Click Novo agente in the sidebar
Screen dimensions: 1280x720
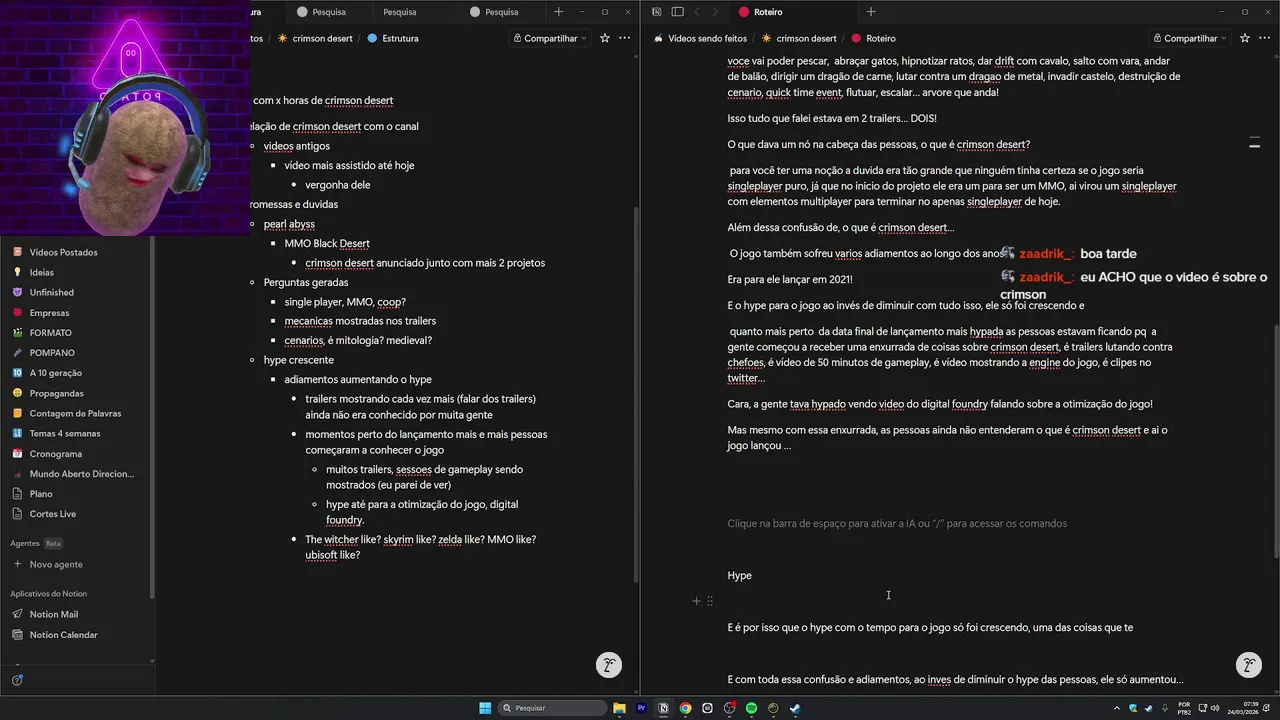tap(55, 564)
